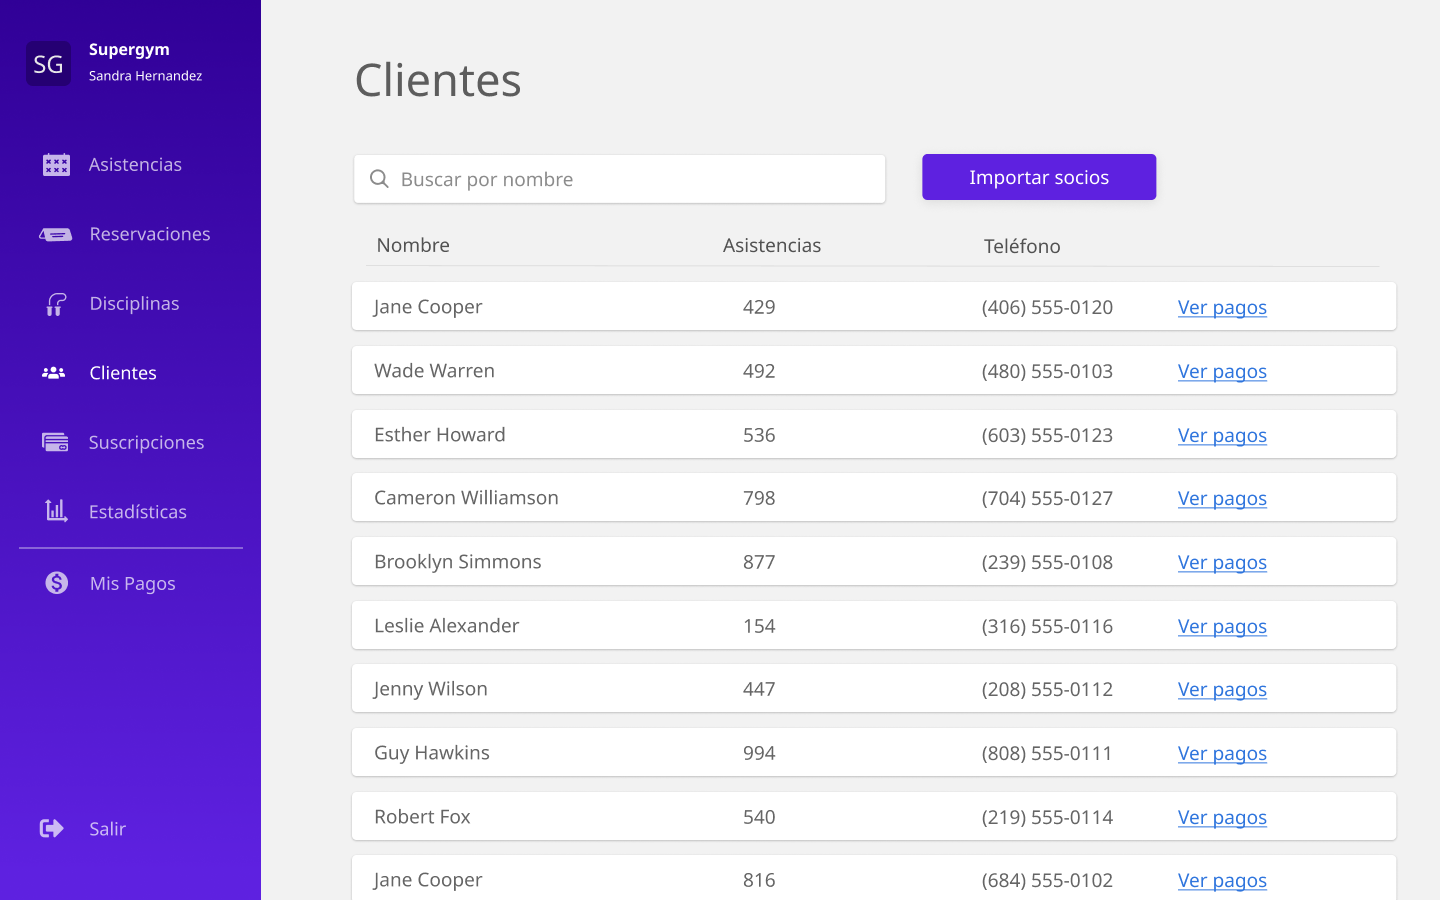
Task: Click attendance count 798
Action: tap(759, 498)
